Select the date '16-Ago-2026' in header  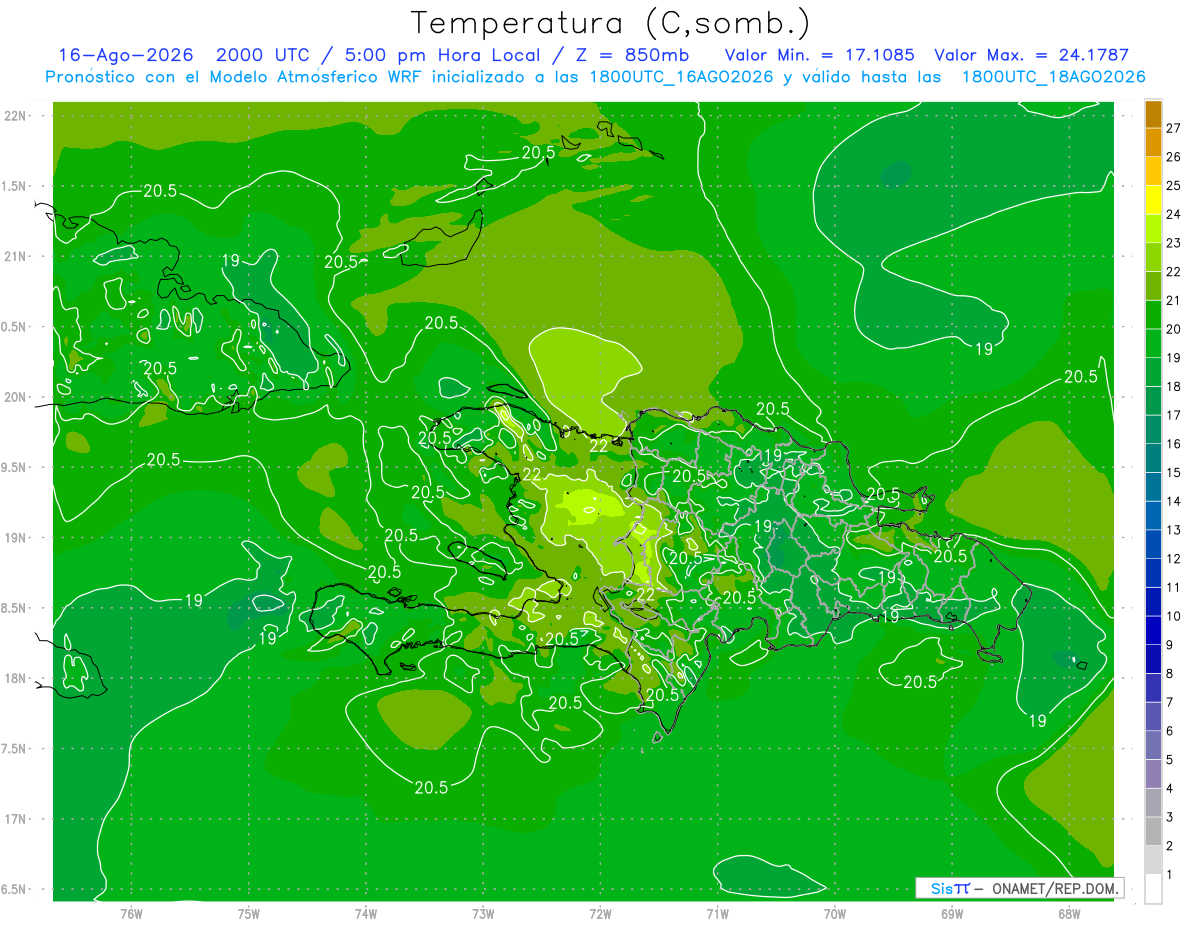(x=125, y=55)
